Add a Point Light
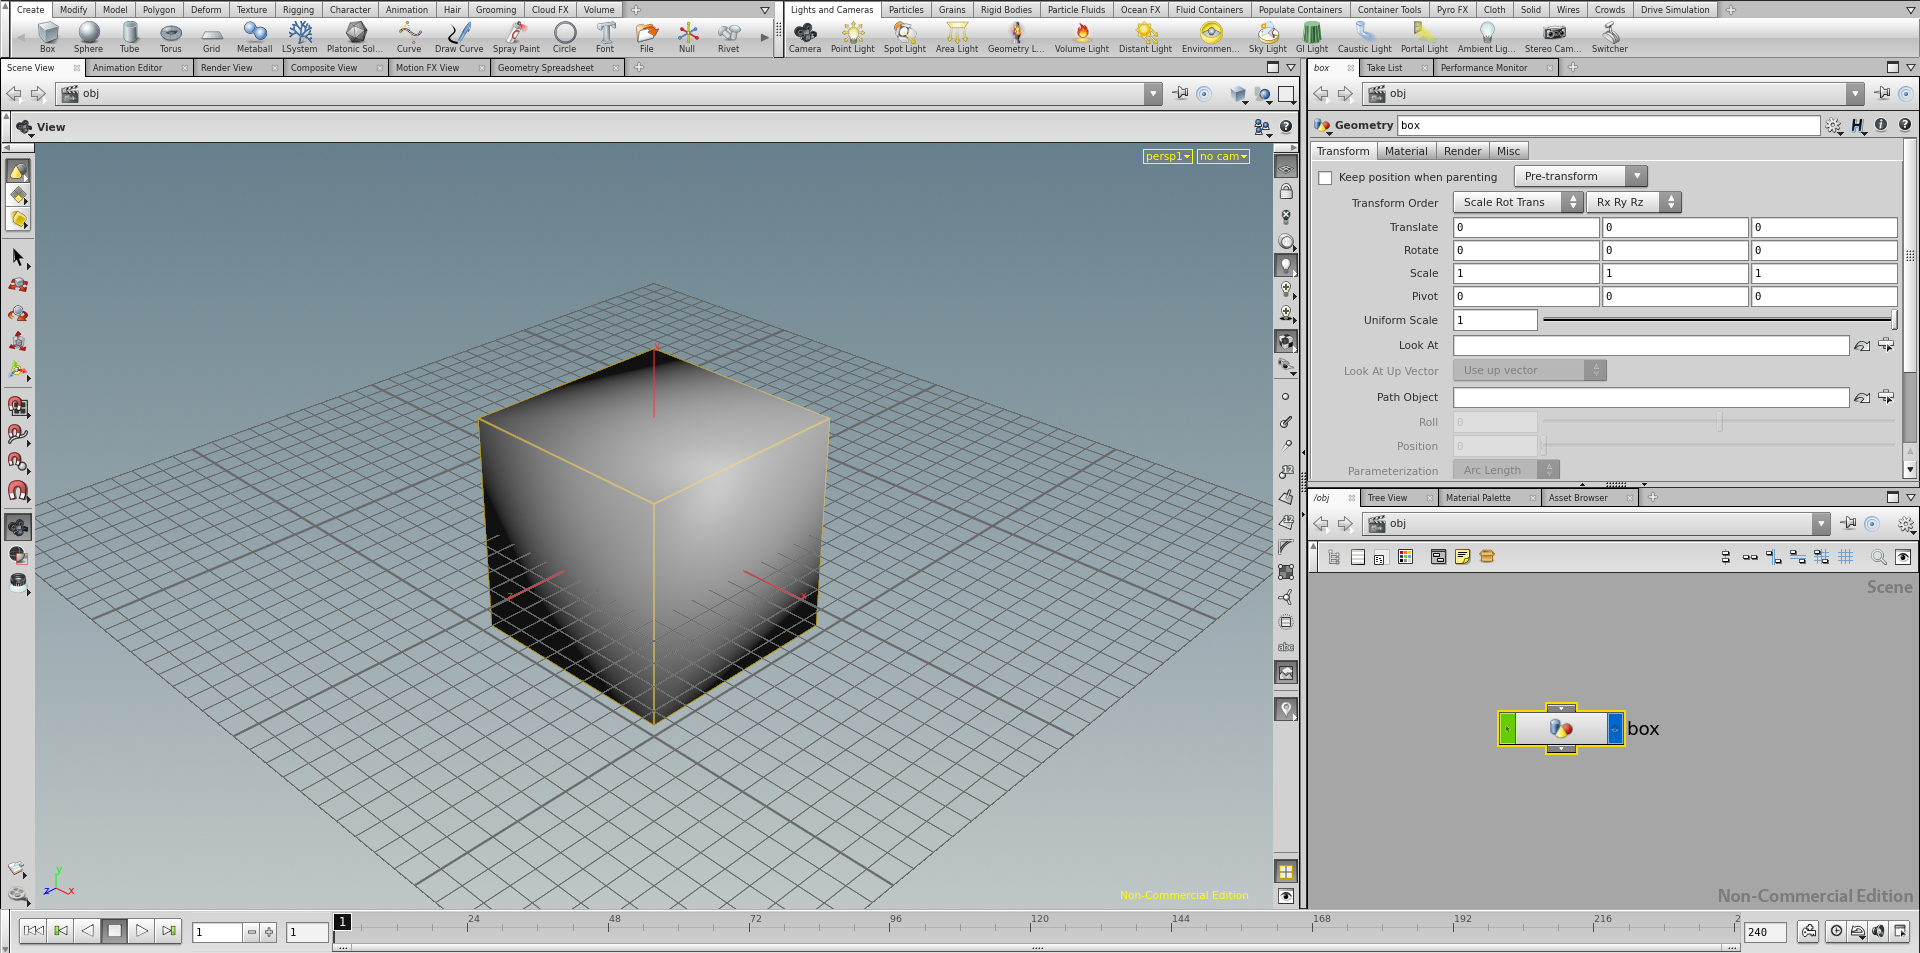 [x=853, y=37]
